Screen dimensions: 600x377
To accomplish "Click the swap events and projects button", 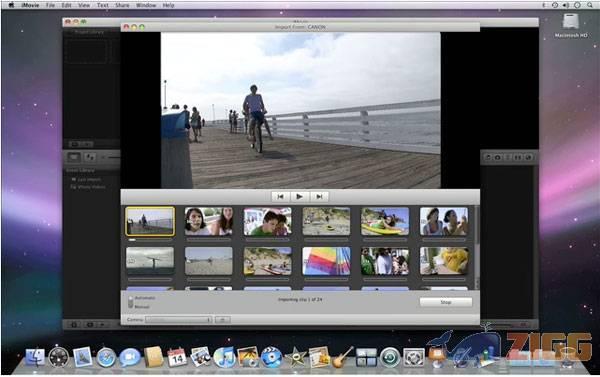I will [90, 157].
